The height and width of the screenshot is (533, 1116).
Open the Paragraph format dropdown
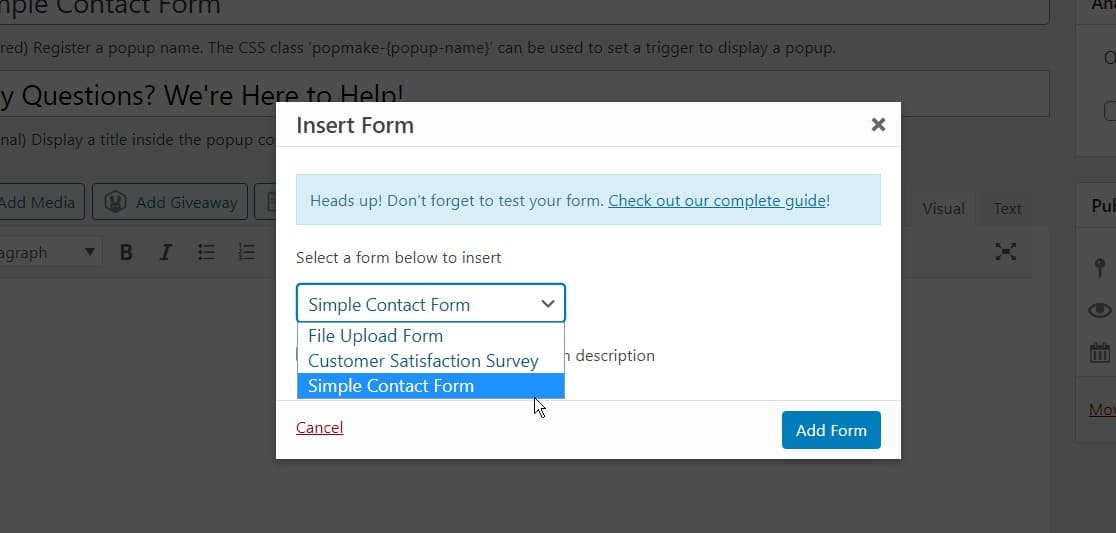click(48, 252)
